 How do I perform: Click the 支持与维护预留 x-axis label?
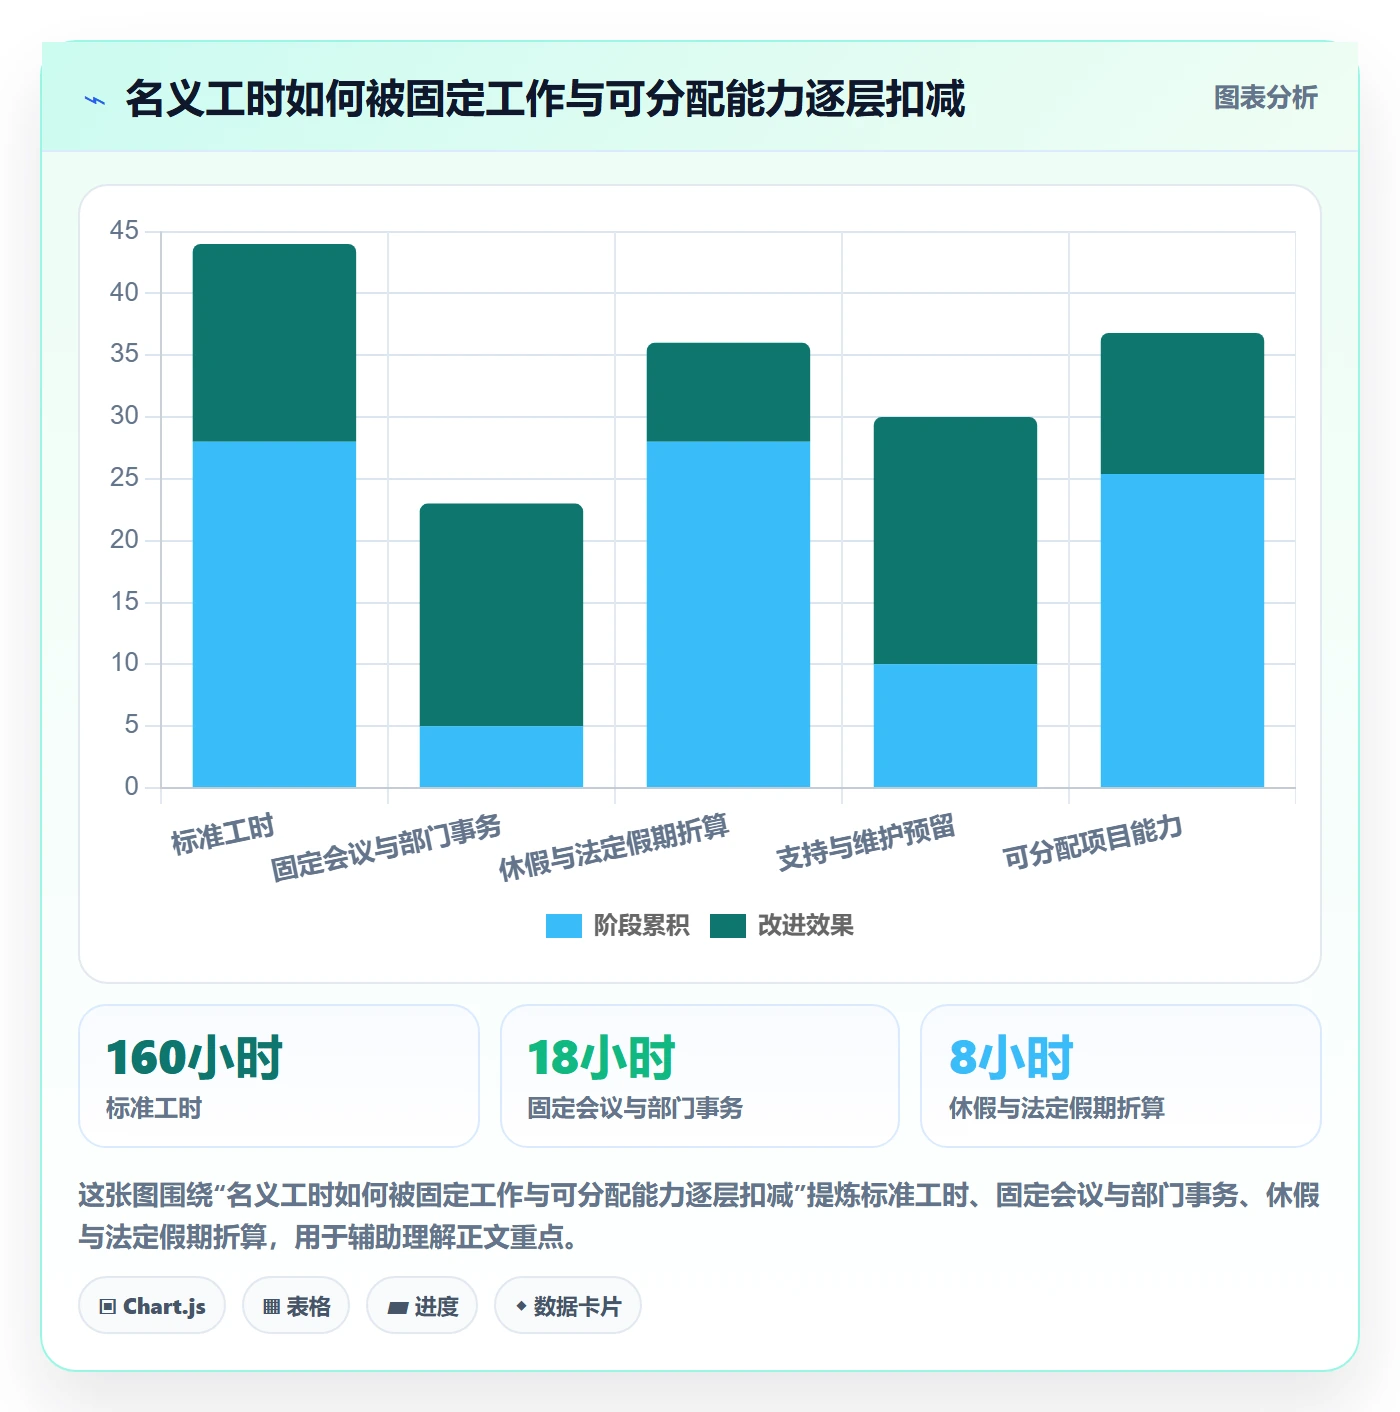pos(866,843)
